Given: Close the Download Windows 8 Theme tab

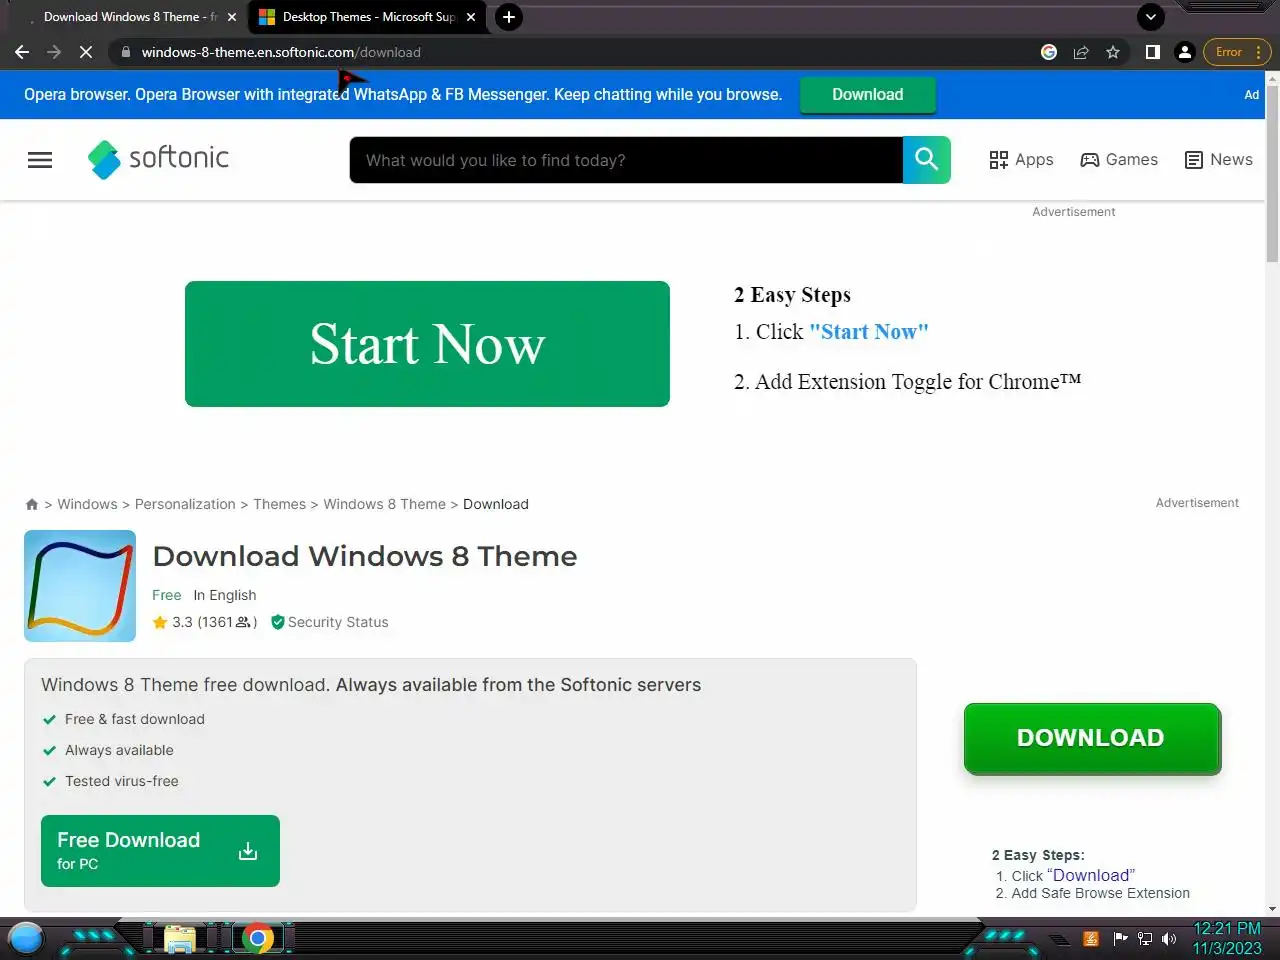Looking at the screenshot, I should [232, 17].
